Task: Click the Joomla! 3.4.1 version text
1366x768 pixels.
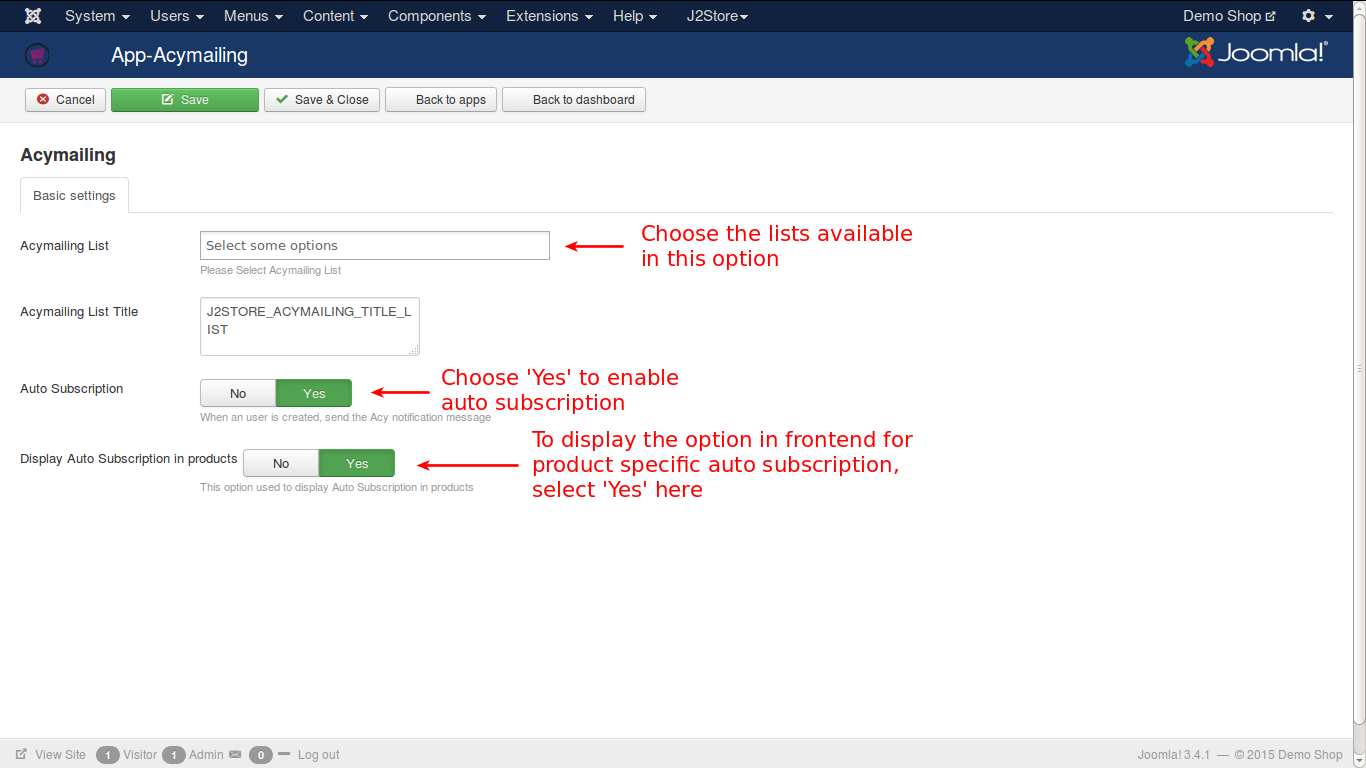Action: point(1174,755)
